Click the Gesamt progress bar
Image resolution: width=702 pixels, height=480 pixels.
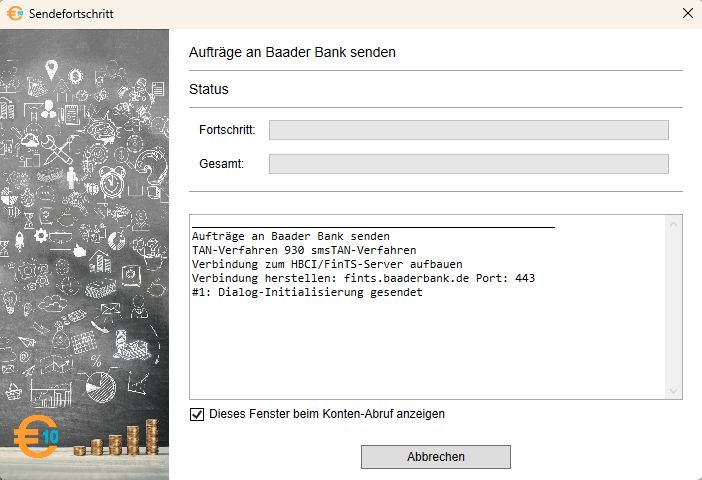click(469, 164)
